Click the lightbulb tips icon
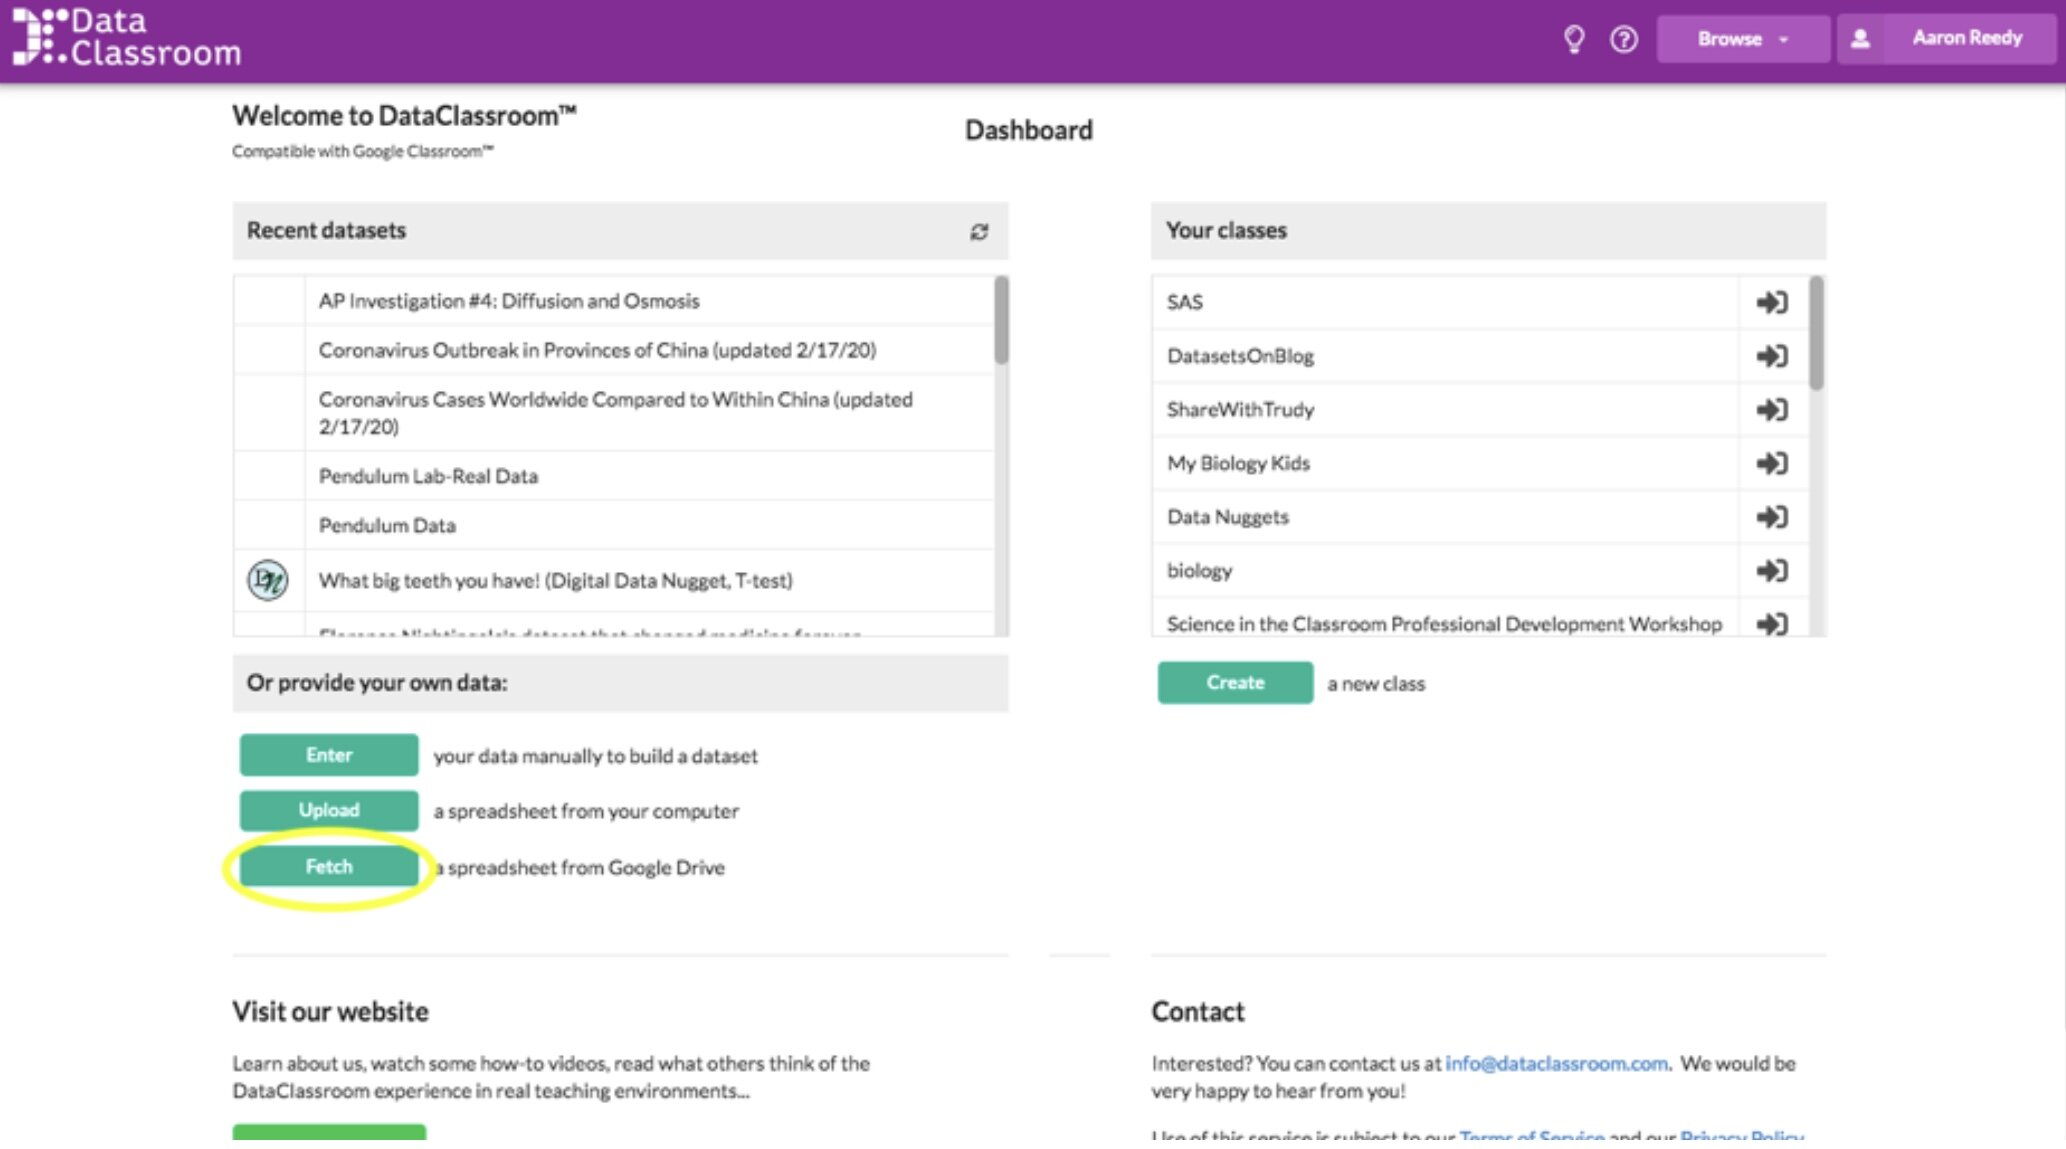 tap(1573, 39)
